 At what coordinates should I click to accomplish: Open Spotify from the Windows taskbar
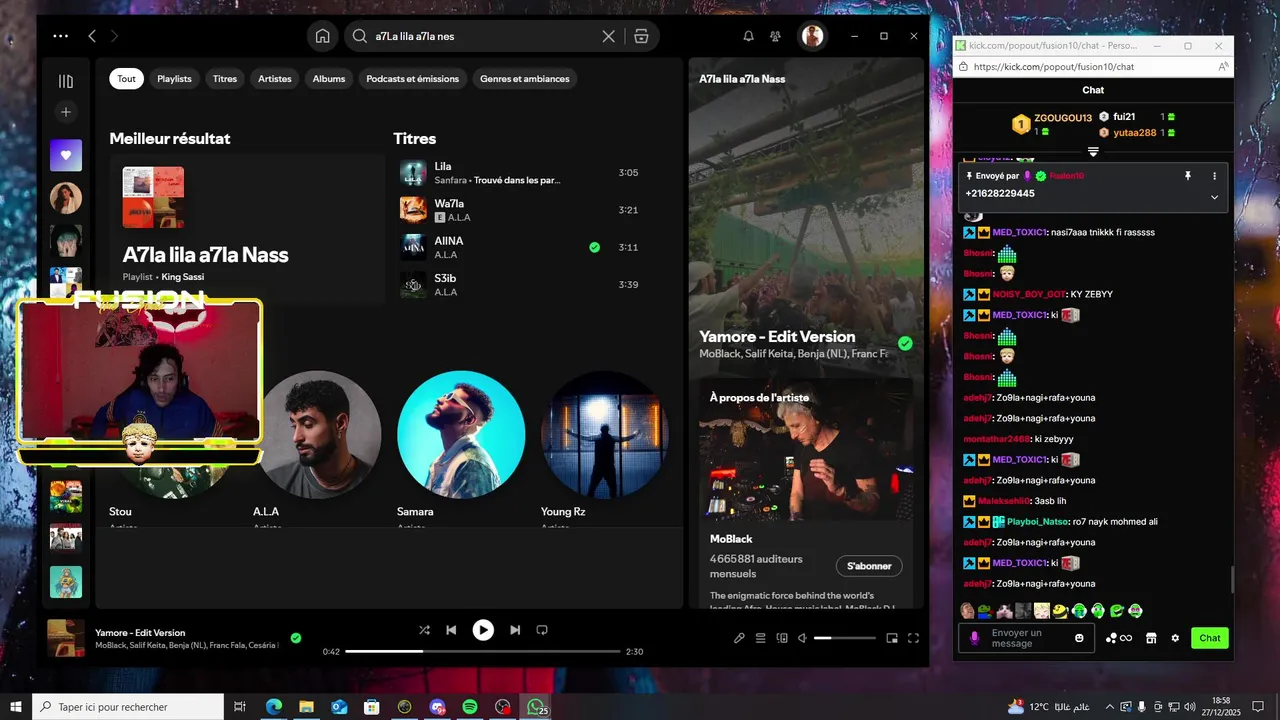tap(470, 707)
